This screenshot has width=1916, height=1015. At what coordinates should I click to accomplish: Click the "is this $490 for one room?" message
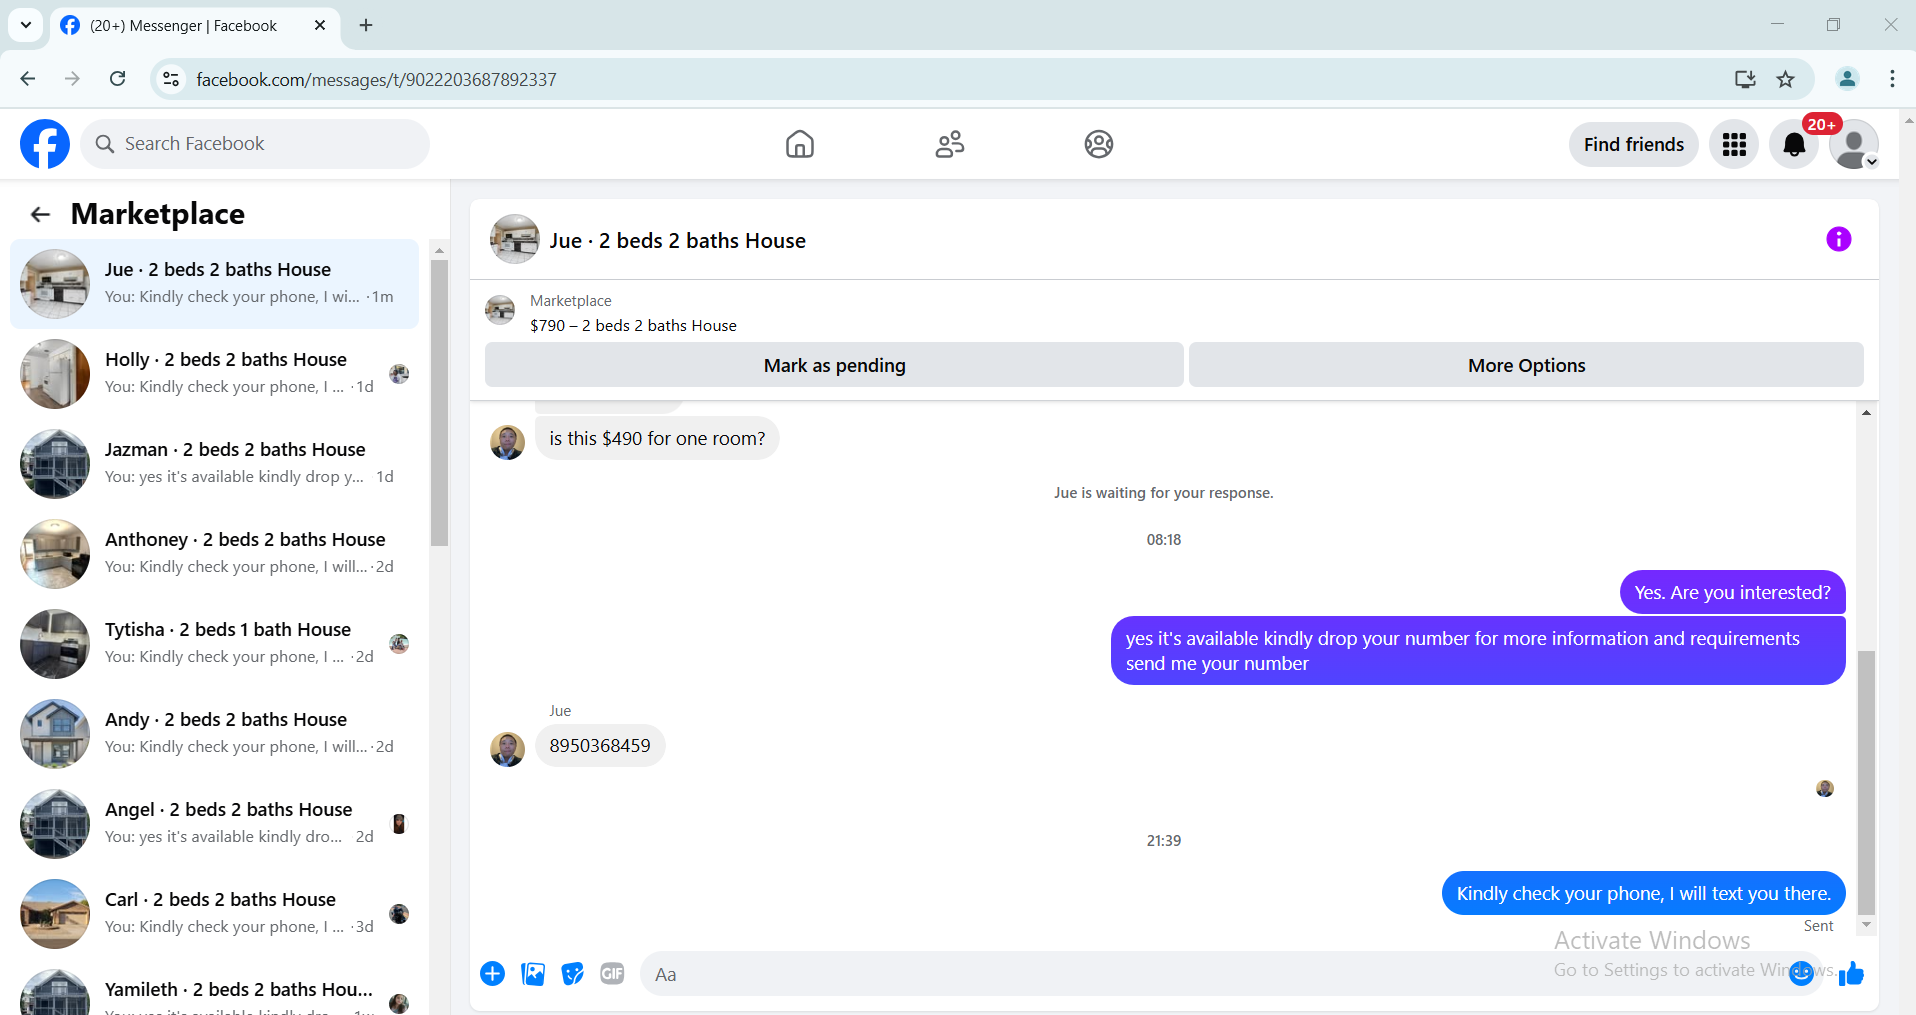tap(657, 438)
